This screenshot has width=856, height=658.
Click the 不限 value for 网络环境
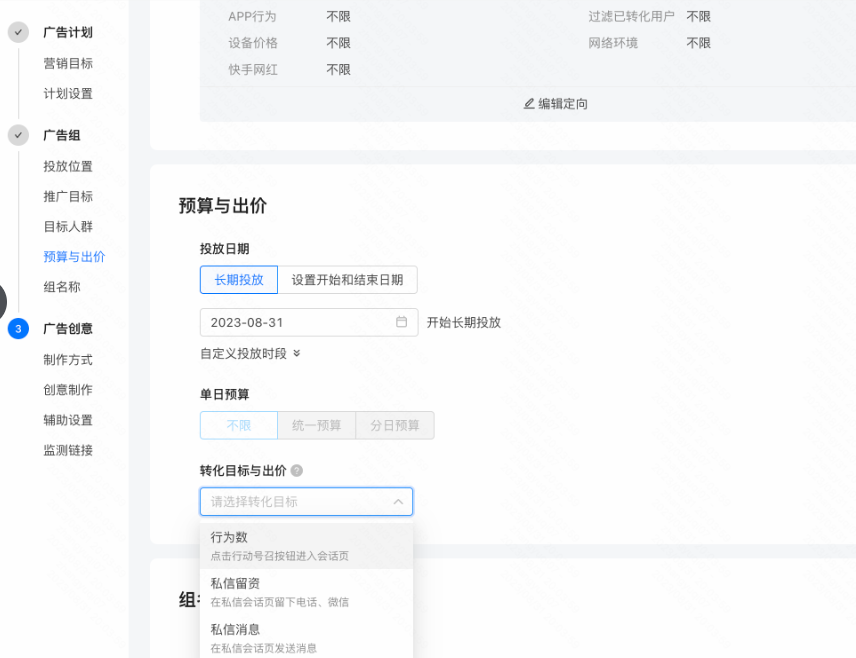[698, 43]
